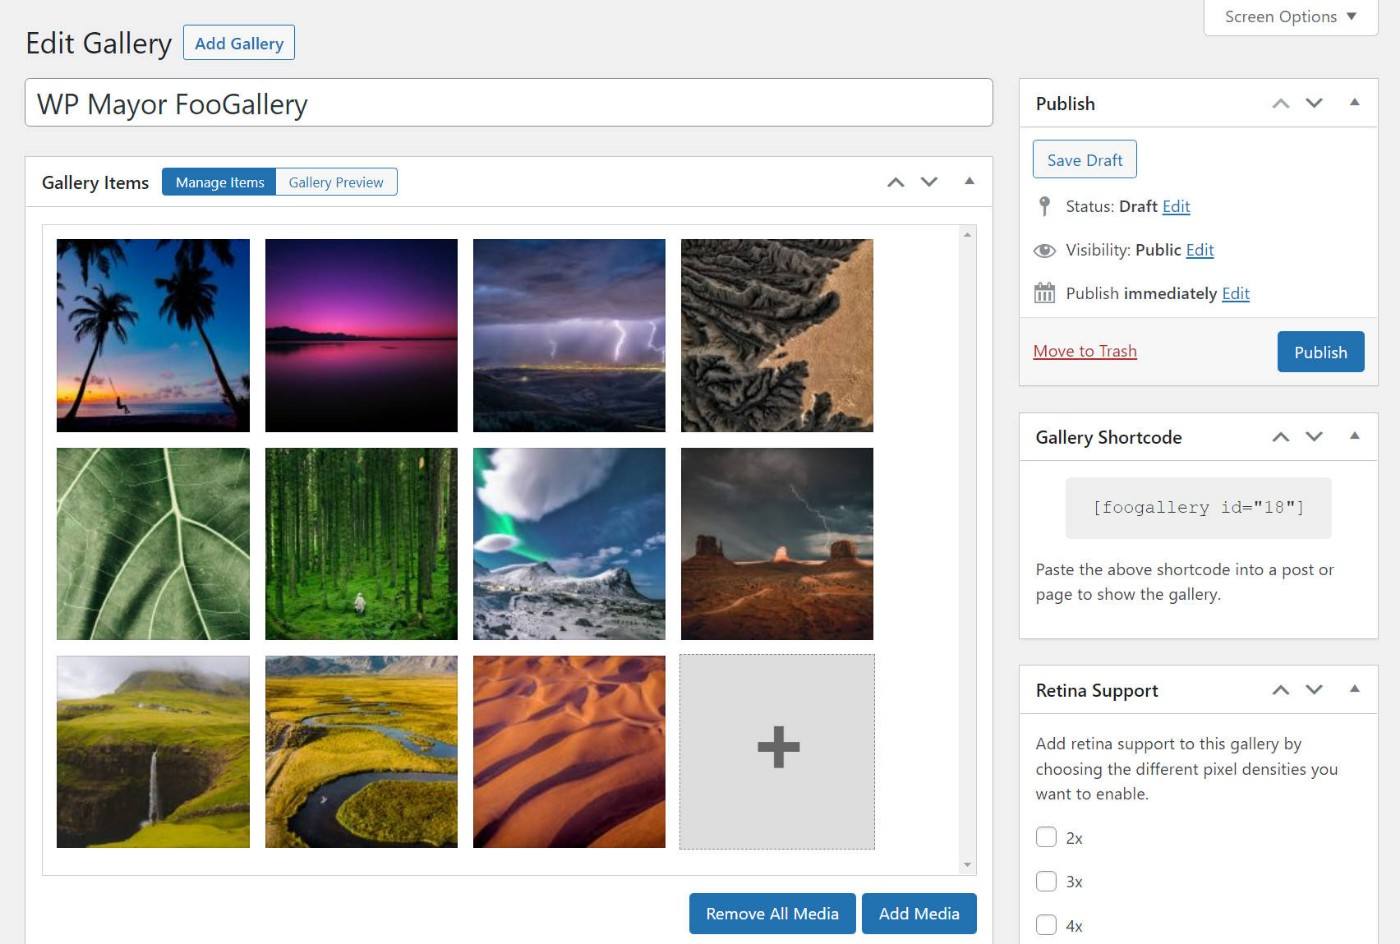Collapse the Publish panel
Image resolution: width=1400 pixels, height=944 pixels.
(1354, 102)
